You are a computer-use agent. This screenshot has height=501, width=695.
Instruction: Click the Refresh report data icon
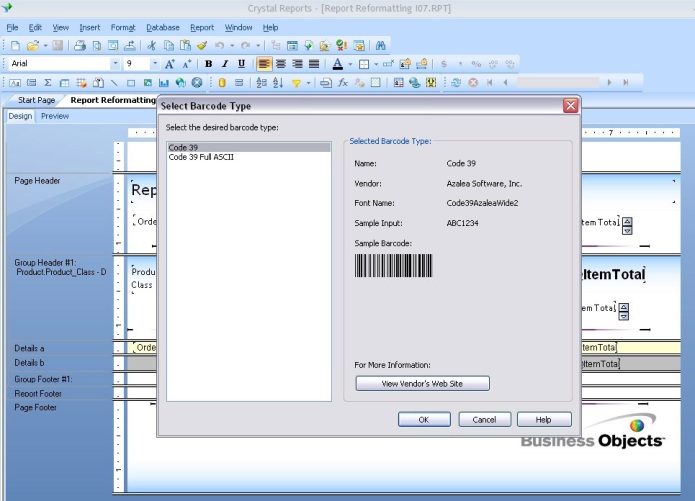(456, 83)
